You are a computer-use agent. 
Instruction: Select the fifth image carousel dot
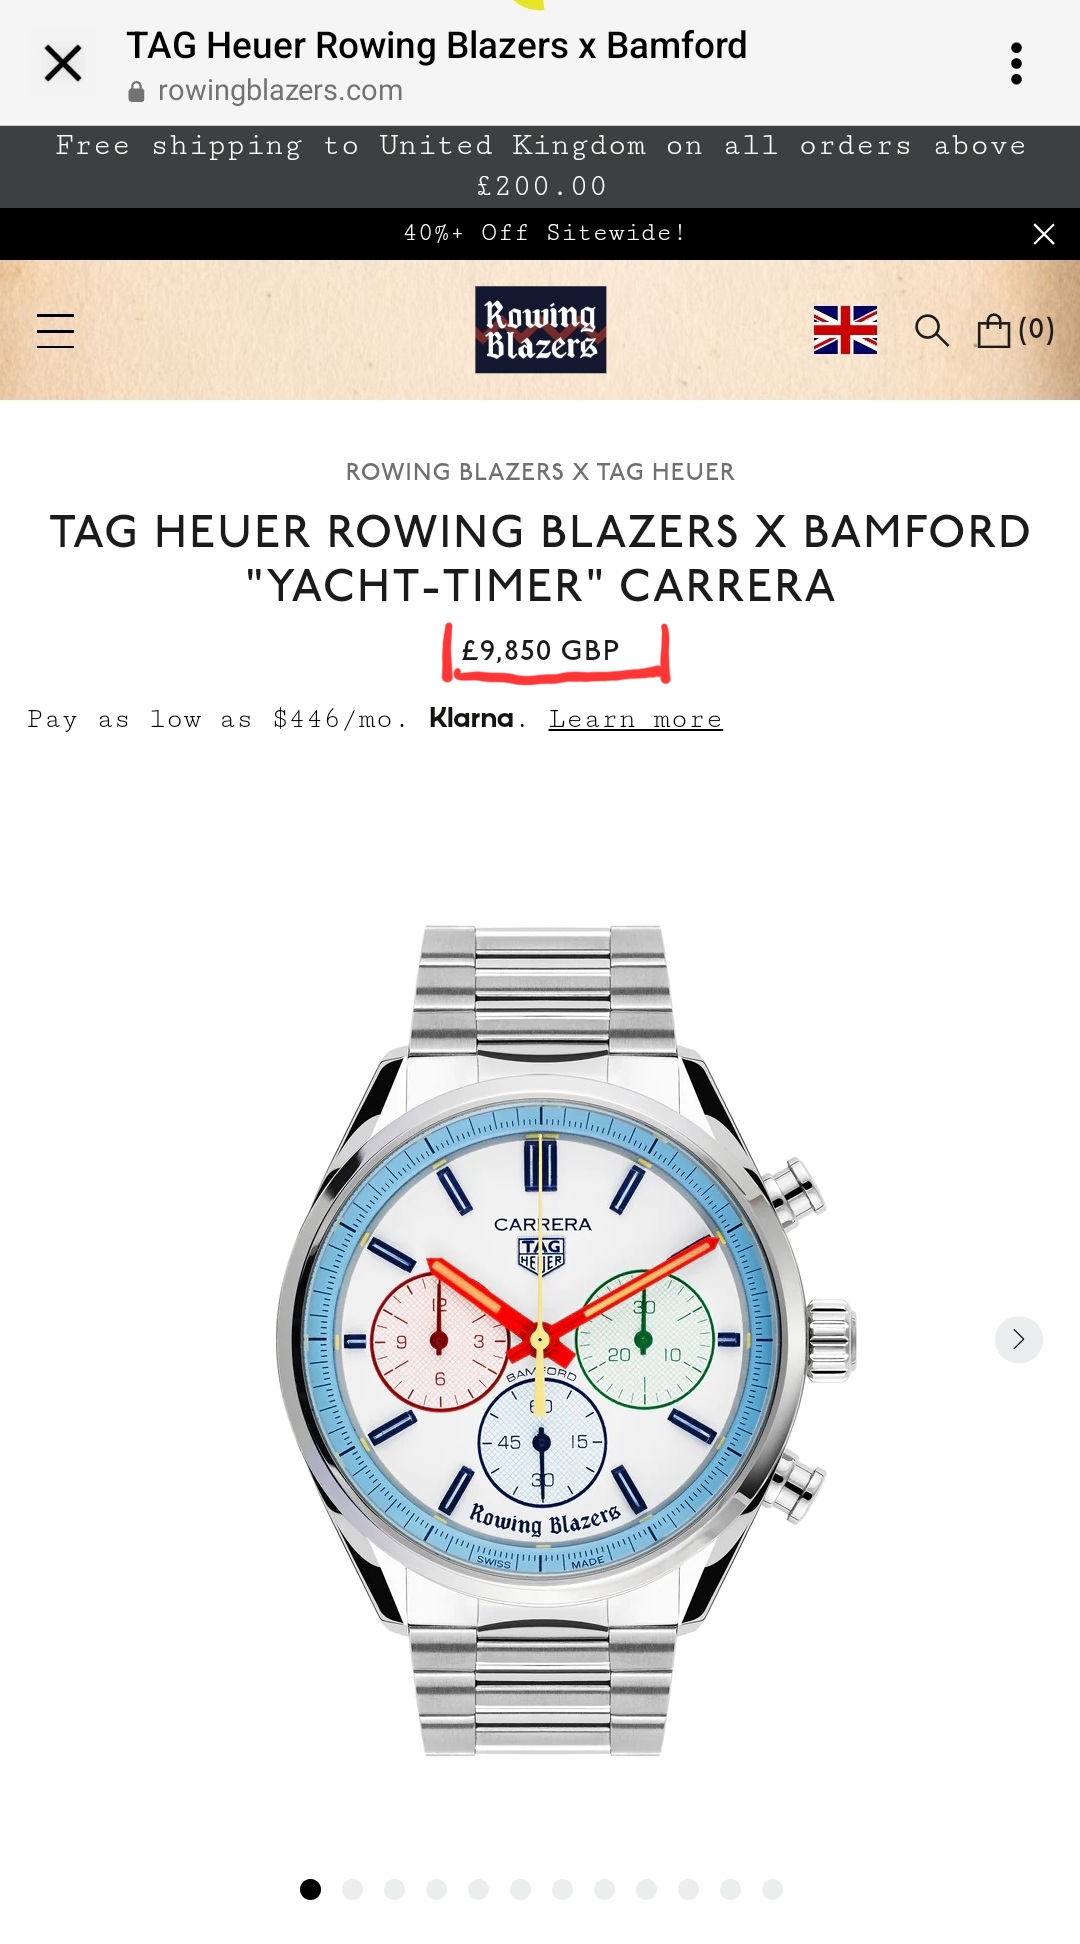(x=478, y=1889)
